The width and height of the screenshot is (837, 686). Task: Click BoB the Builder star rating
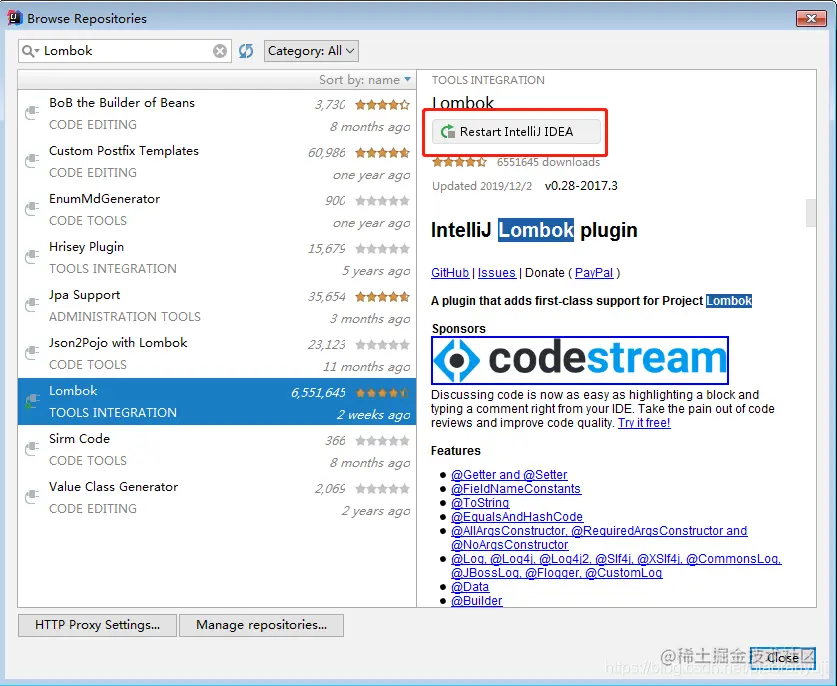(x=383, y=105)
